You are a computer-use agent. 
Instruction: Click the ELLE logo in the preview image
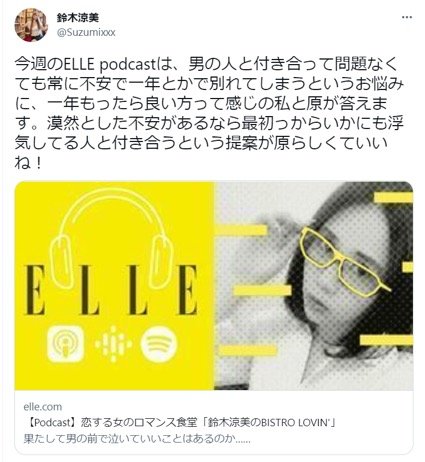(x=111, y=290)
